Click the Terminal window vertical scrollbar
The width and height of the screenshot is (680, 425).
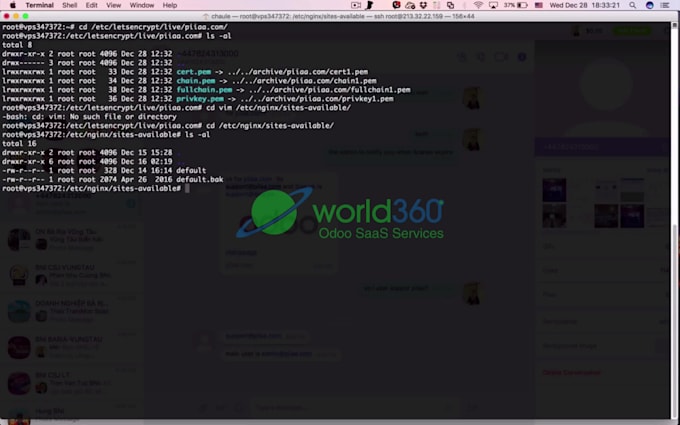pos(674,220)
